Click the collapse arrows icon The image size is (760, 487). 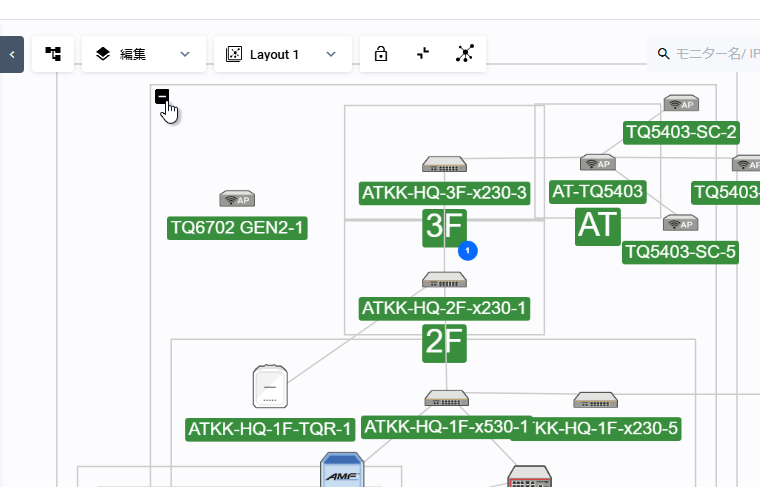click(423, 53)
